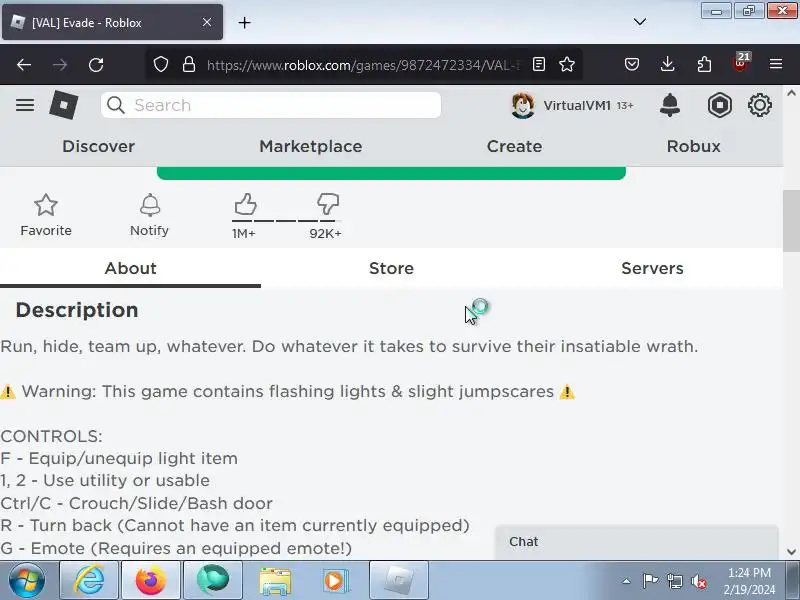Switch to Firefox in the taskbar
Screen dimensions: 800x600
click(151, 580)
